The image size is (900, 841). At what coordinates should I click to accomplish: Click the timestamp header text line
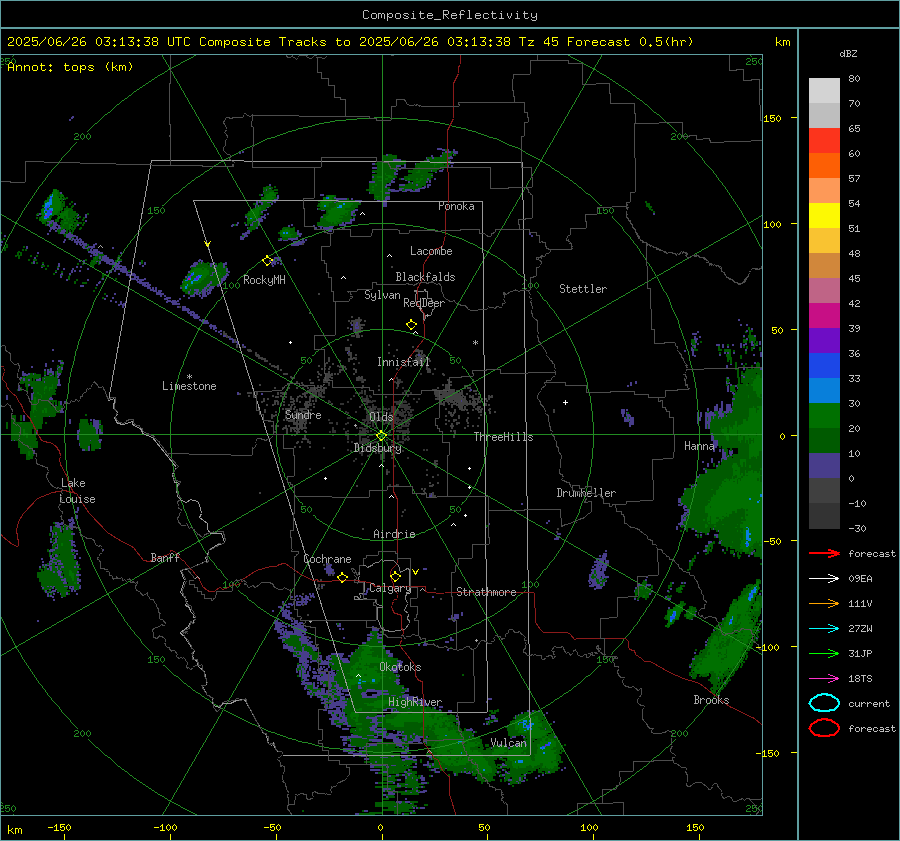coord(350,42)
